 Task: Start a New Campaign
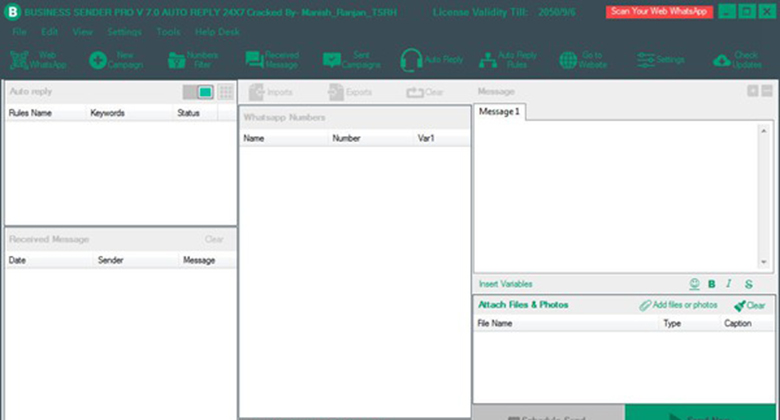tap(116, 60)
